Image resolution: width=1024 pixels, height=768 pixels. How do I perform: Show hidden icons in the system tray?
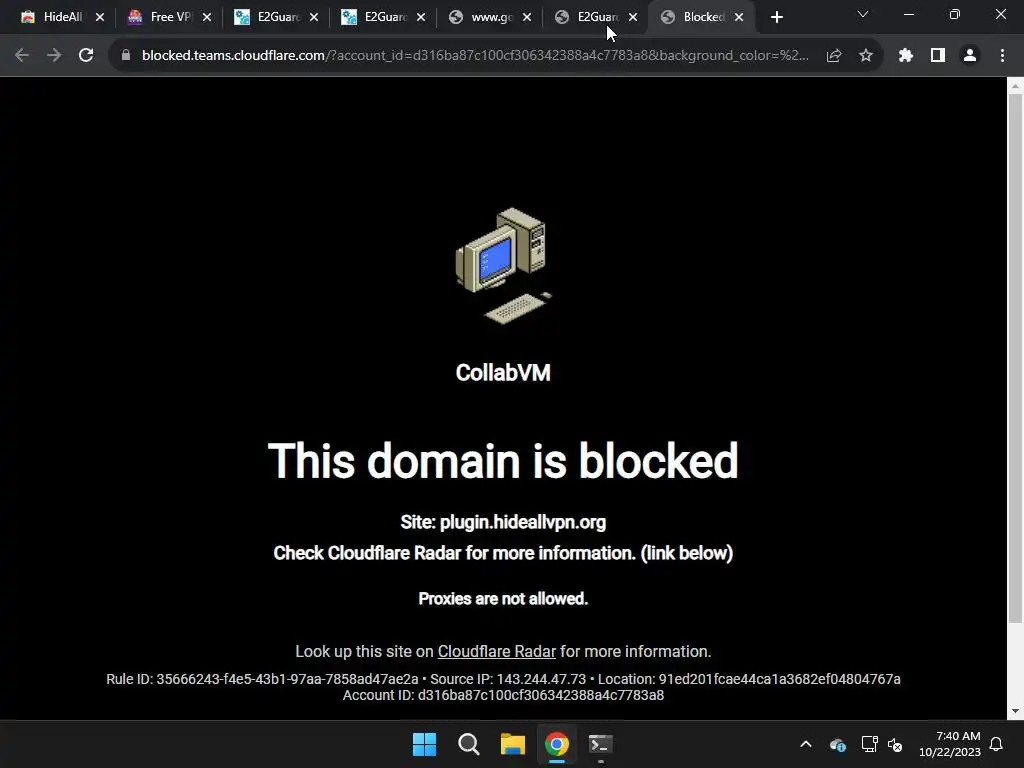(x=805, y=744)
